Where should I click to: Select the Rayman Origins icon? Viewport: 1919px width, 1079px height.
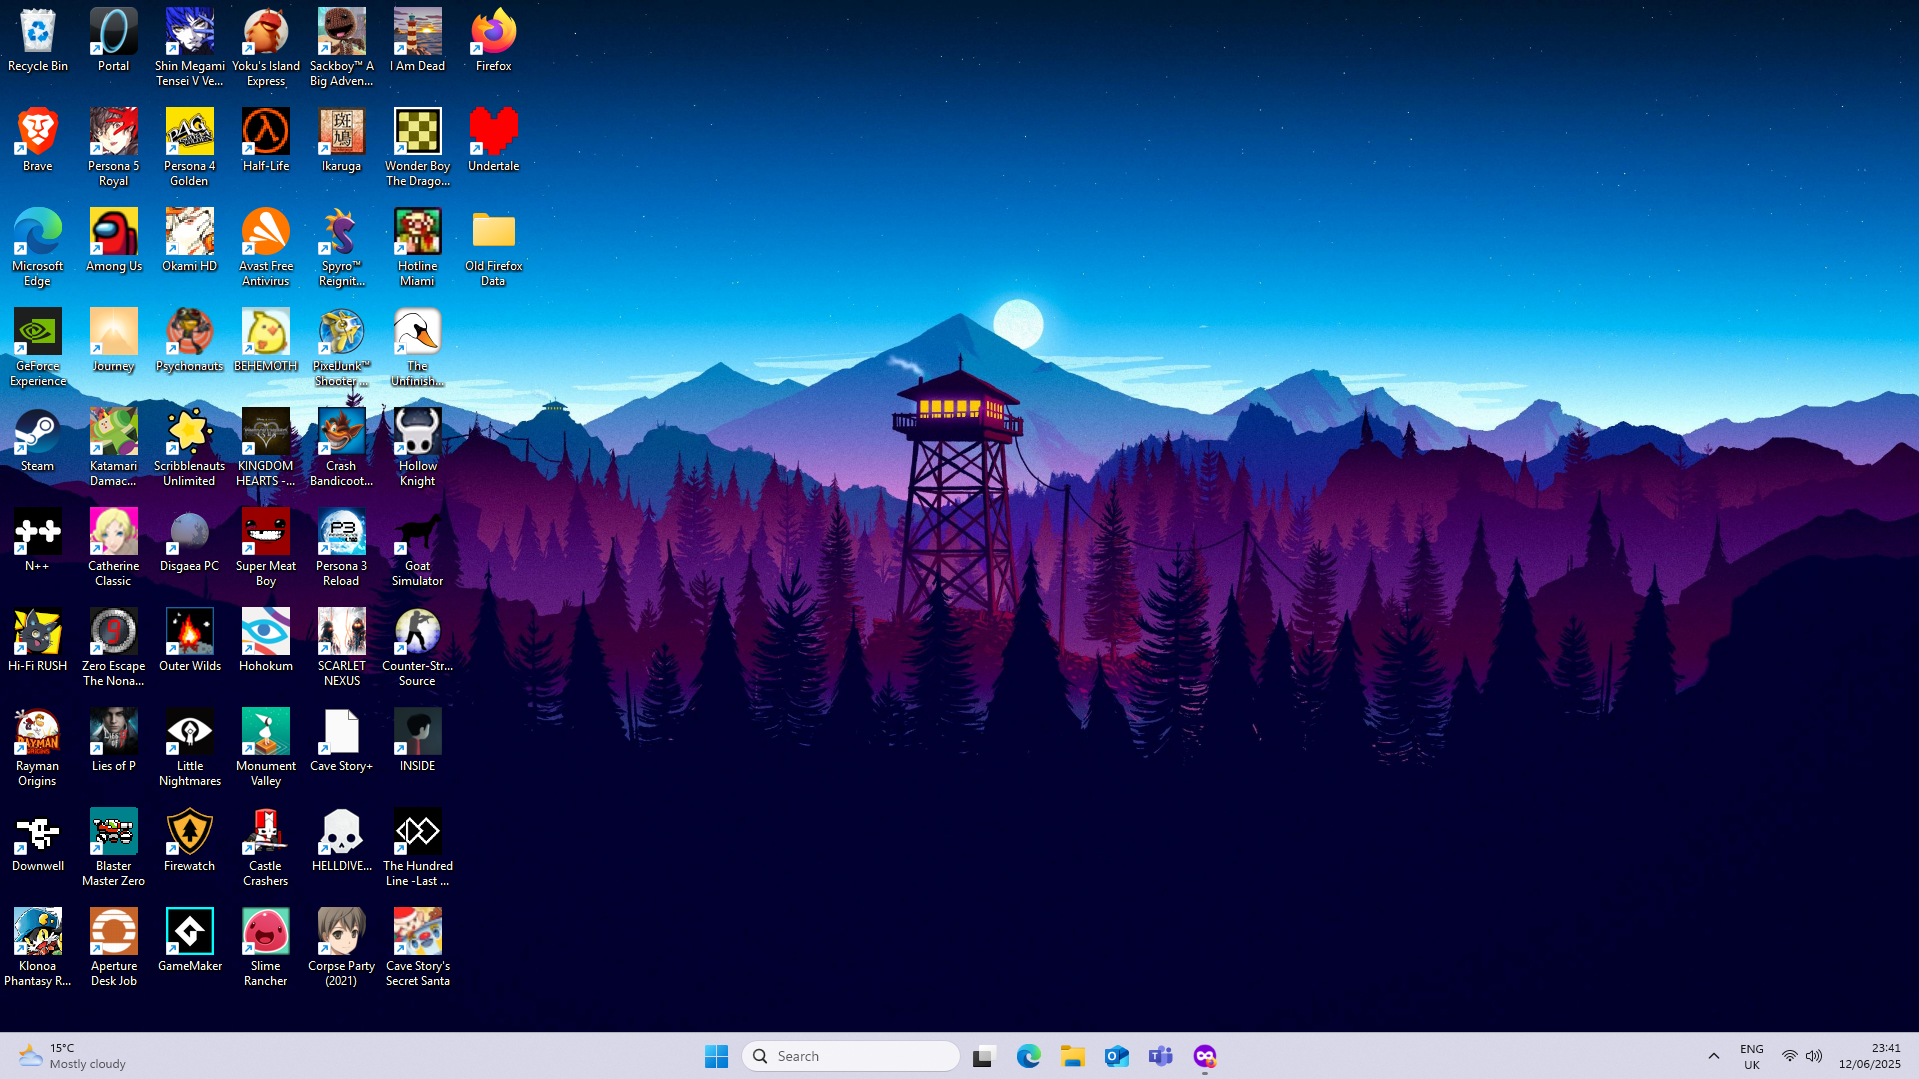click(x=38, y=732)
